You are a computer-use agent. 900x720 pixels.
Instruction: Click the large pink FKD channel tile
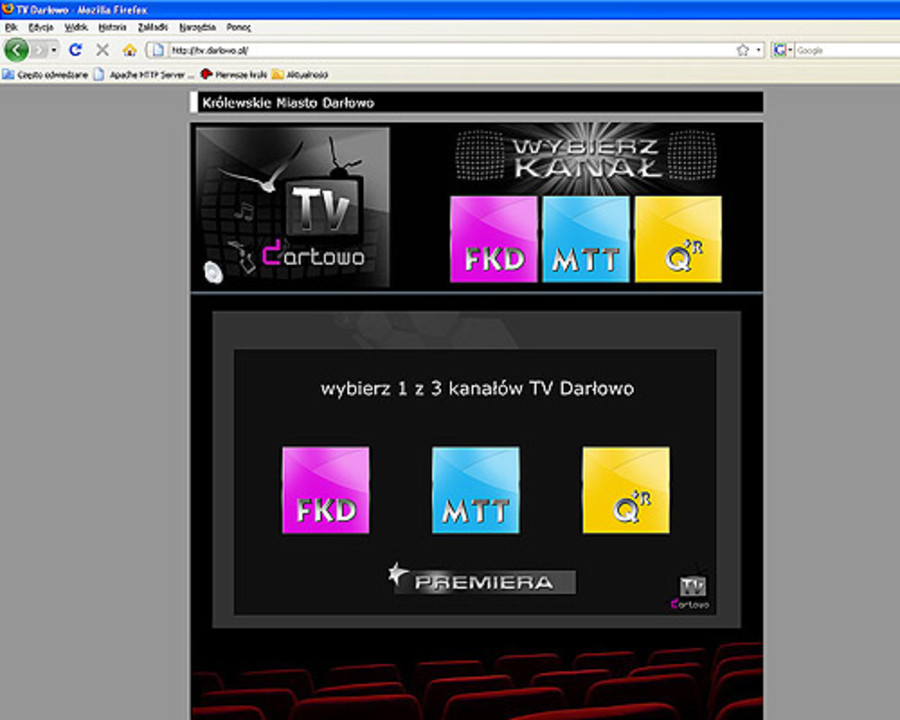(x=326, y=490)
